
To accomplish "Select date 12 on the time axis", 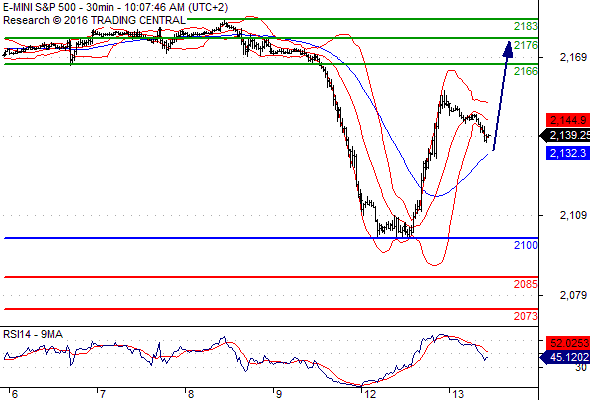I will pyautogui.click(x=369, y=394).
